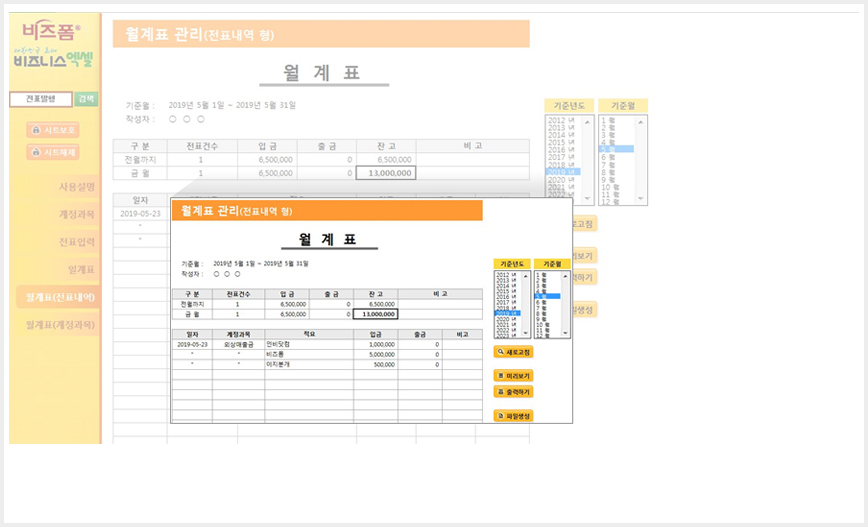
Task: Click down arrow of popup 기준월 list scrollbar
Action: pos(565,333)
